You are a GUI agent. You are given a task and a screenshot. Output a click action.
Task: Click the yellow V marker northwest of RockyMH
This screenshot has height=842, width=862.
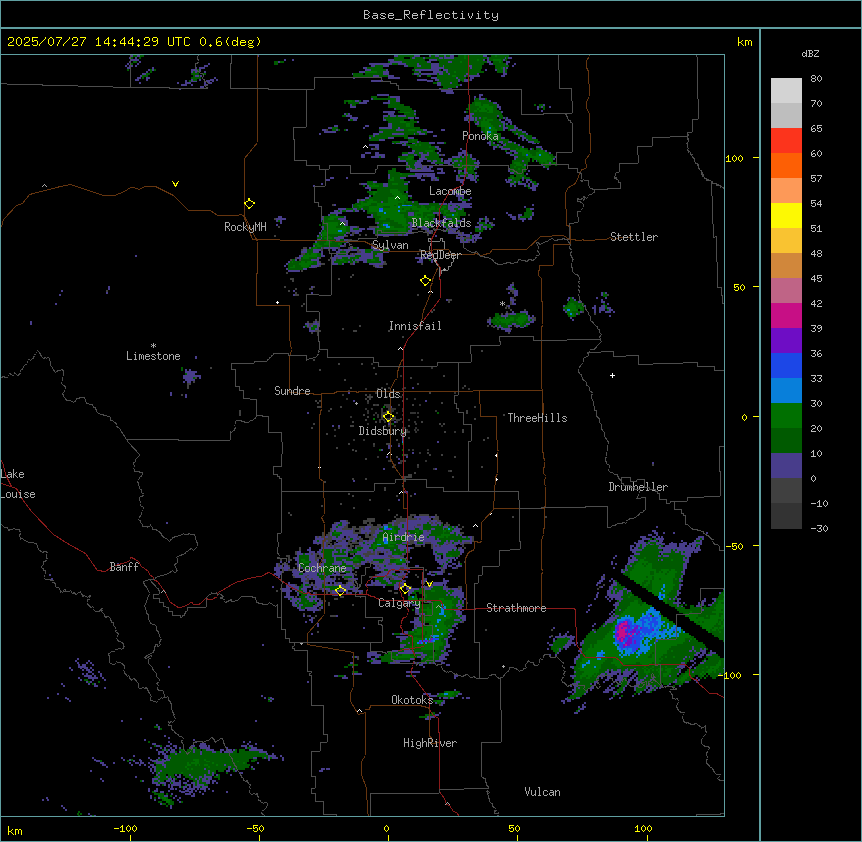(x=175, y=184)
